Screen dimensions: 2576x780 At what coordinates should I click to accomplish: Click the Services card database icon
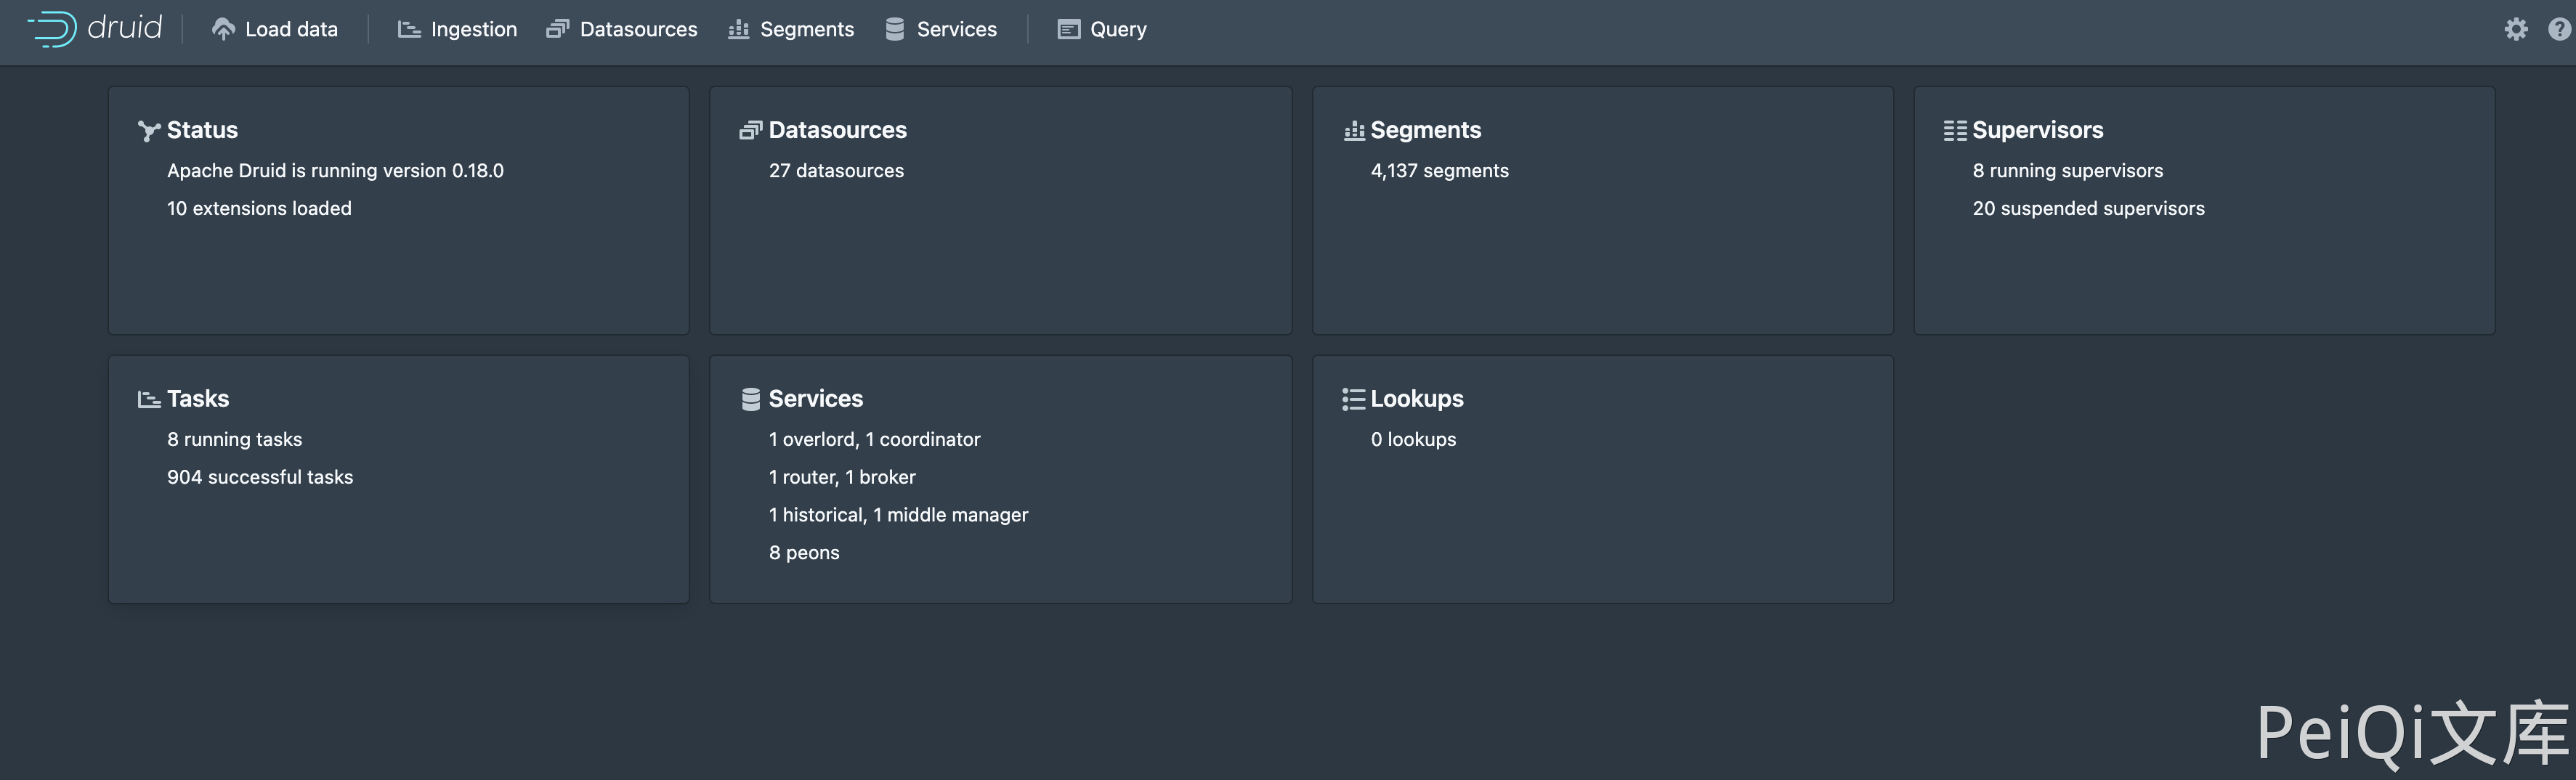pos(750,399)
